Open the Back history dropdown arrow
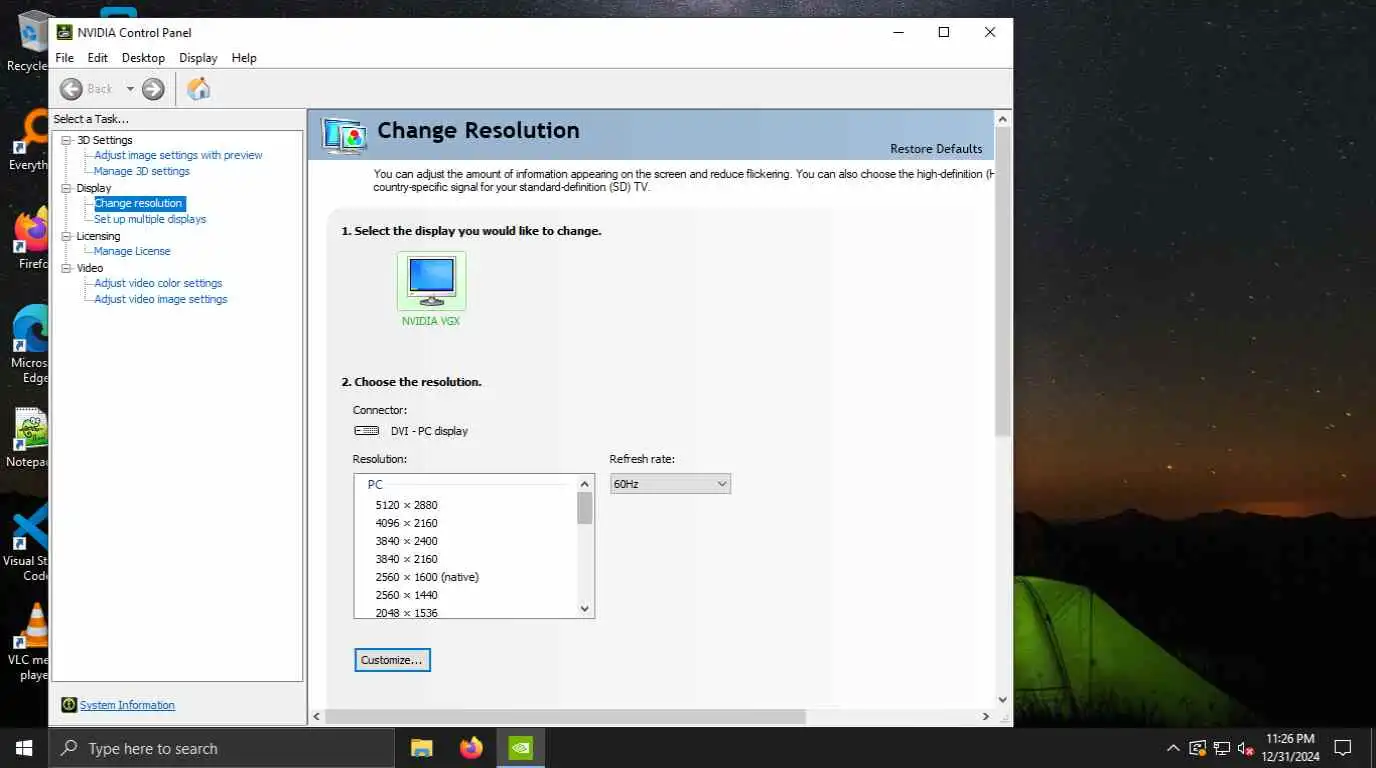The width and height of the screenshot is (1376, 768). [x=130, y=89]
